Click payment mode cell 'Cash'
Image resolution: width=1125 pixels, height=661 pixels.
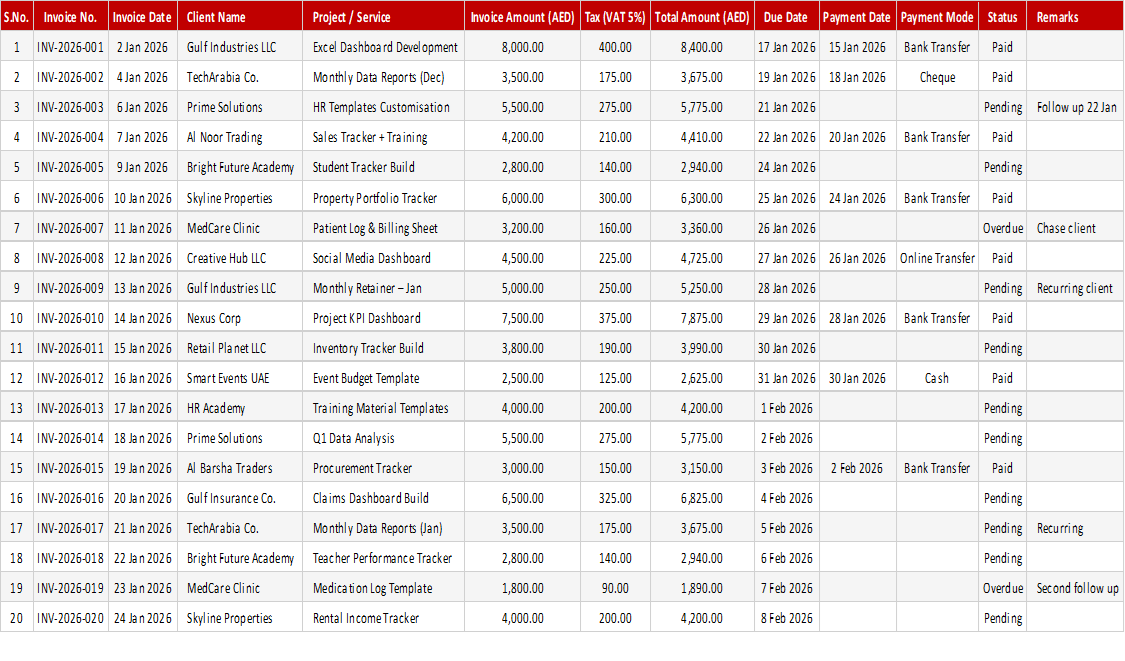point(937,378)
